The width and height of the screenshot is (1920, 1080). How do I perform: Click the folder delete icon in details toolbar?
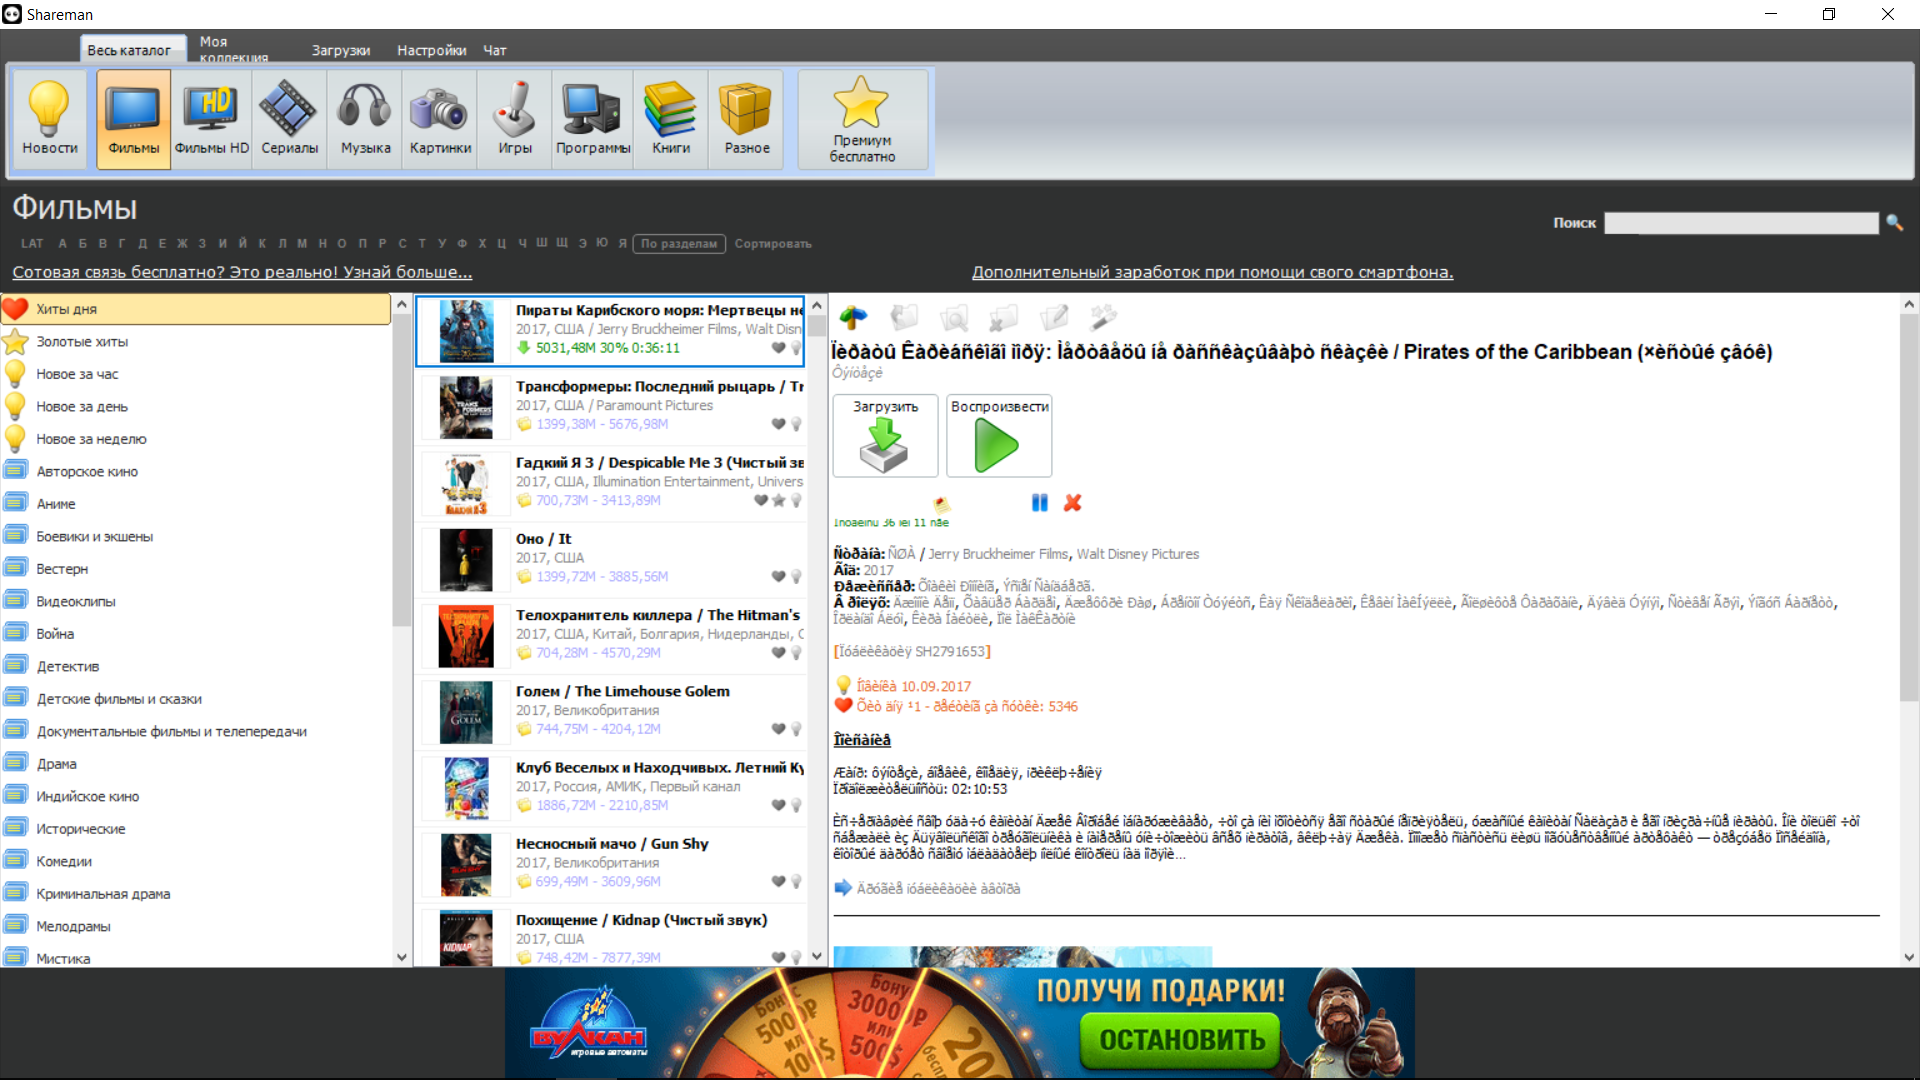coord(1003,317)
